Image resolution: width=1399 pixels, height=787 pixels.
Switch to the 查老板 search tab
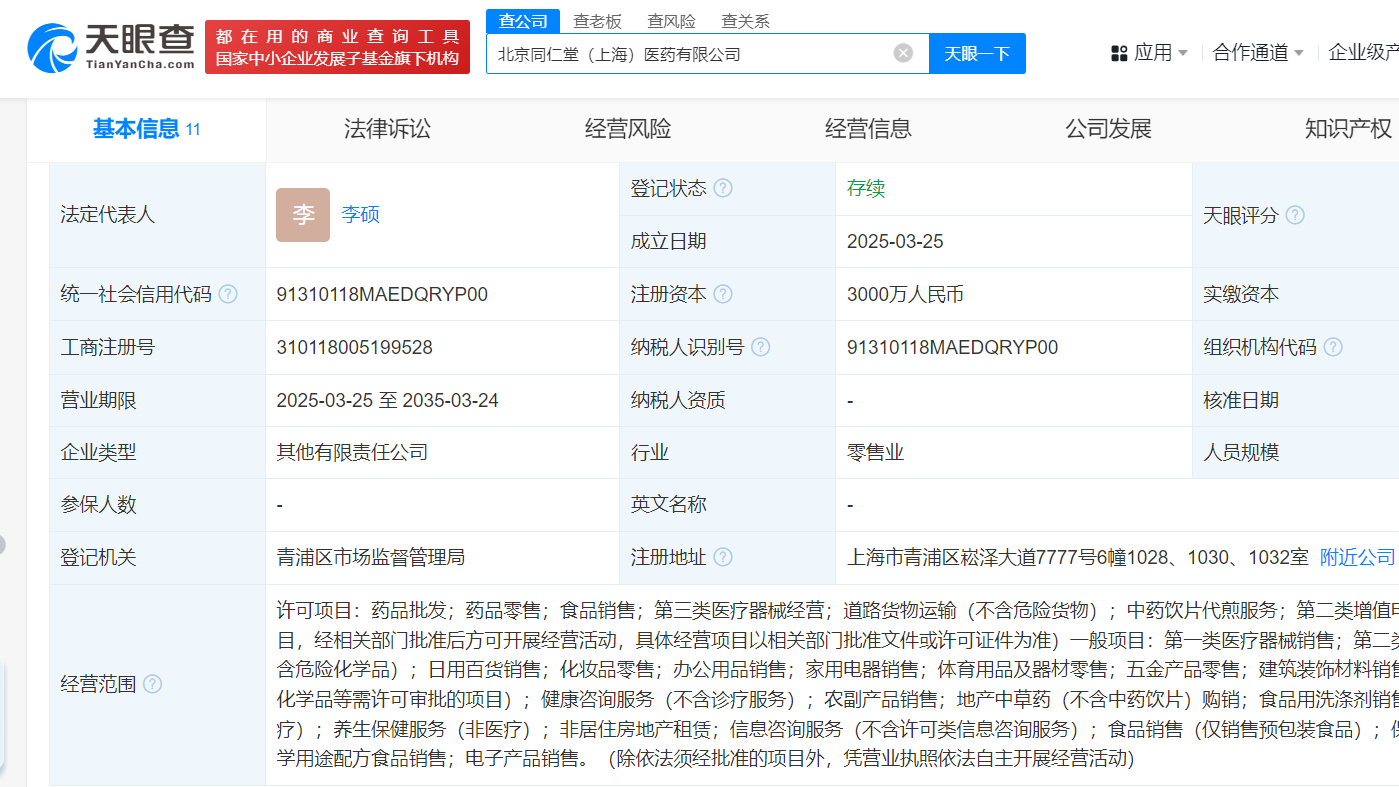(x=597, y=21)
